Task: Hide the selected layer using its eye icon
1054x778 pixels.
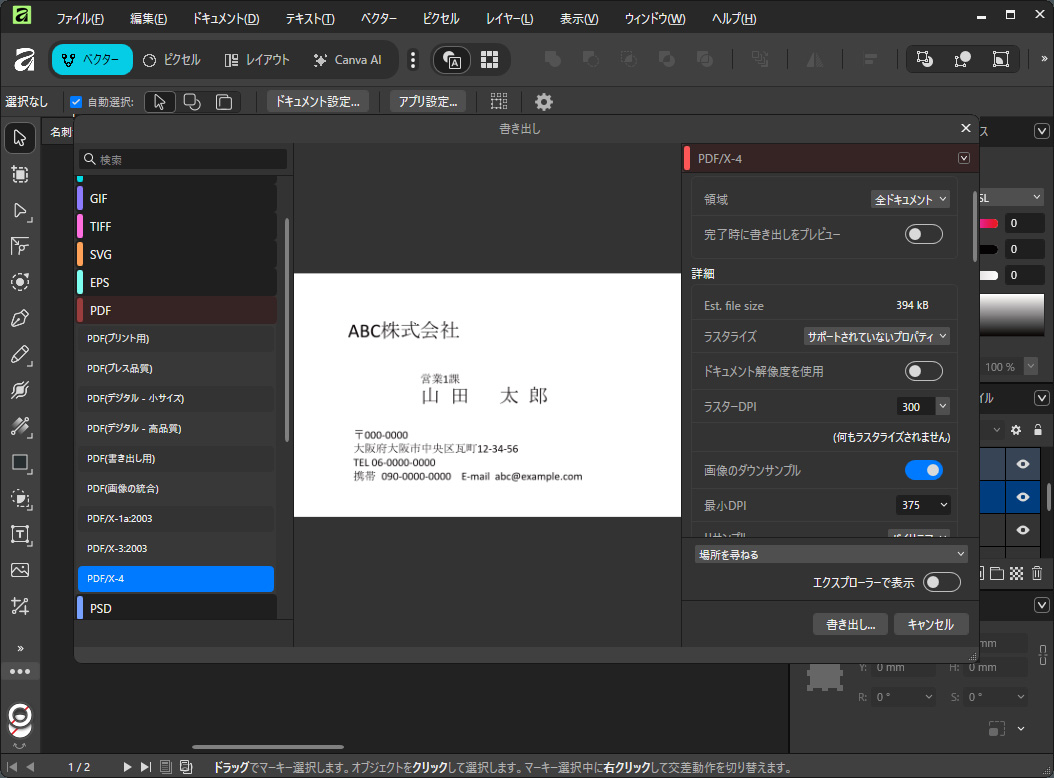Action: click(1022, 497)
